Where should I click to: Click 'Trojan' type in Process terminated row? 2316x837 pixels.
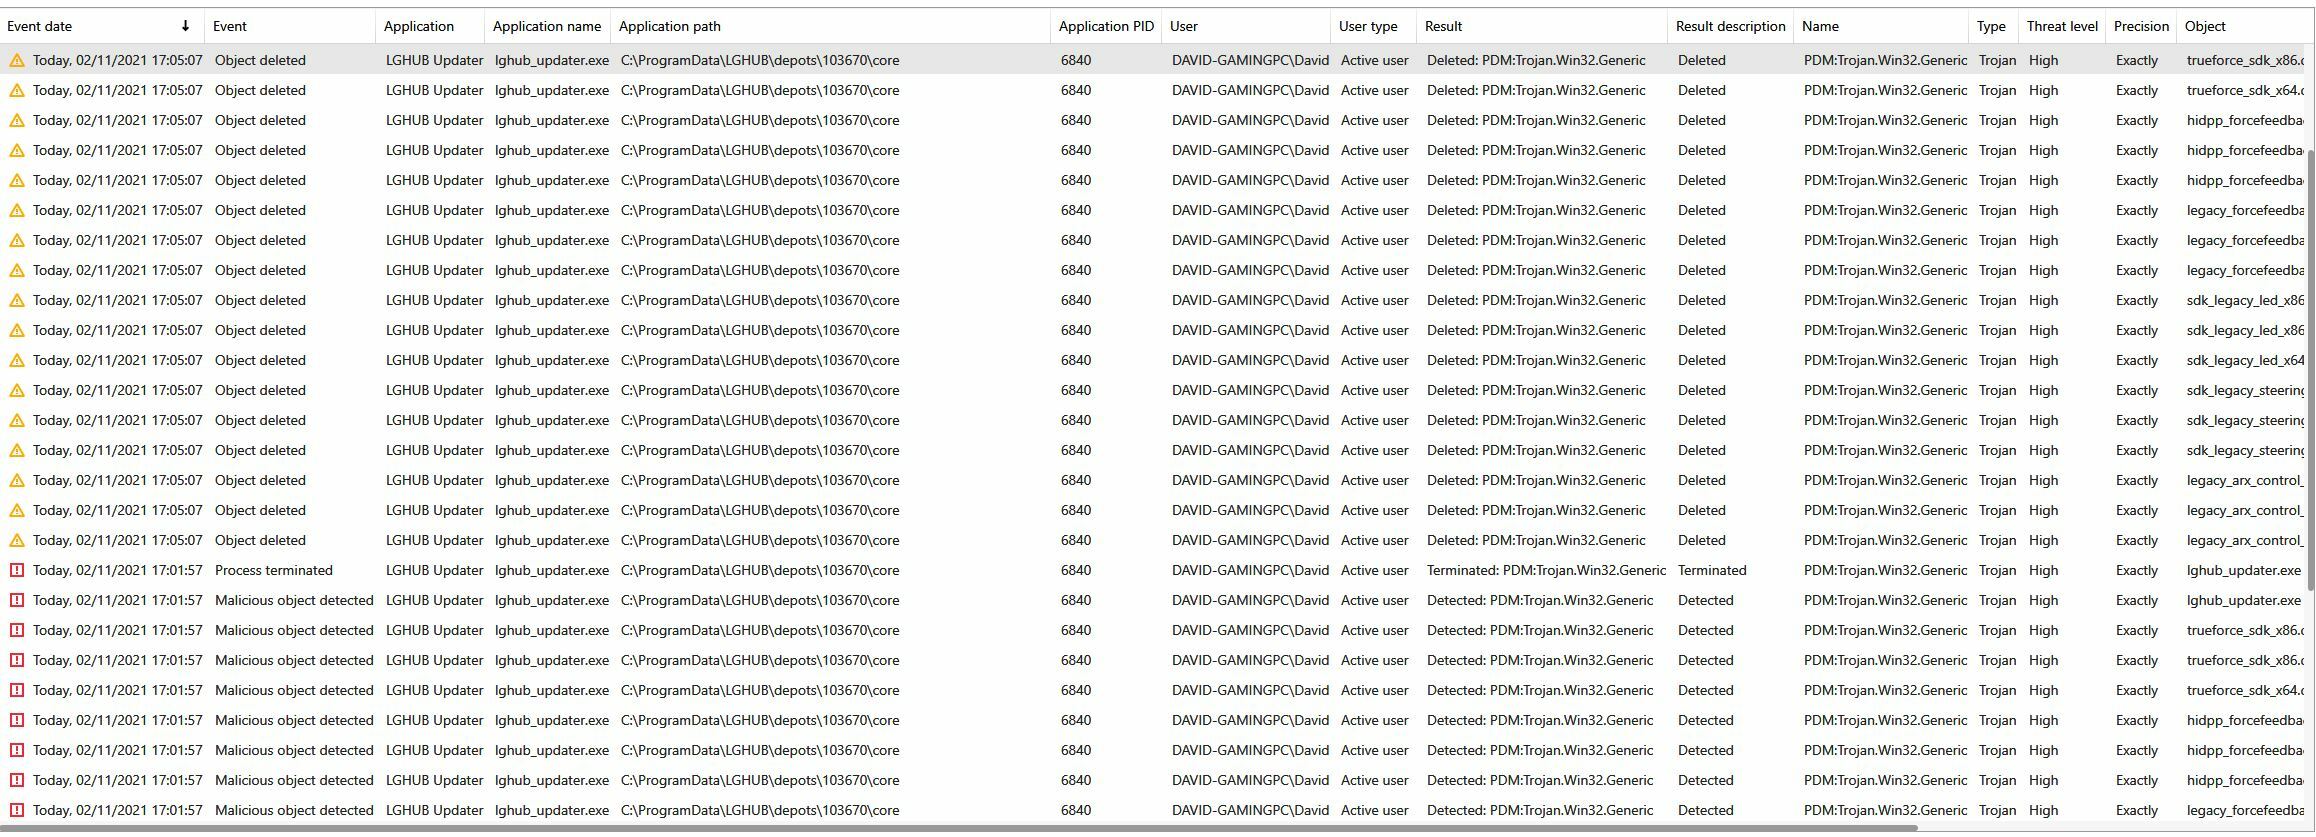[x=1997, y=570]
